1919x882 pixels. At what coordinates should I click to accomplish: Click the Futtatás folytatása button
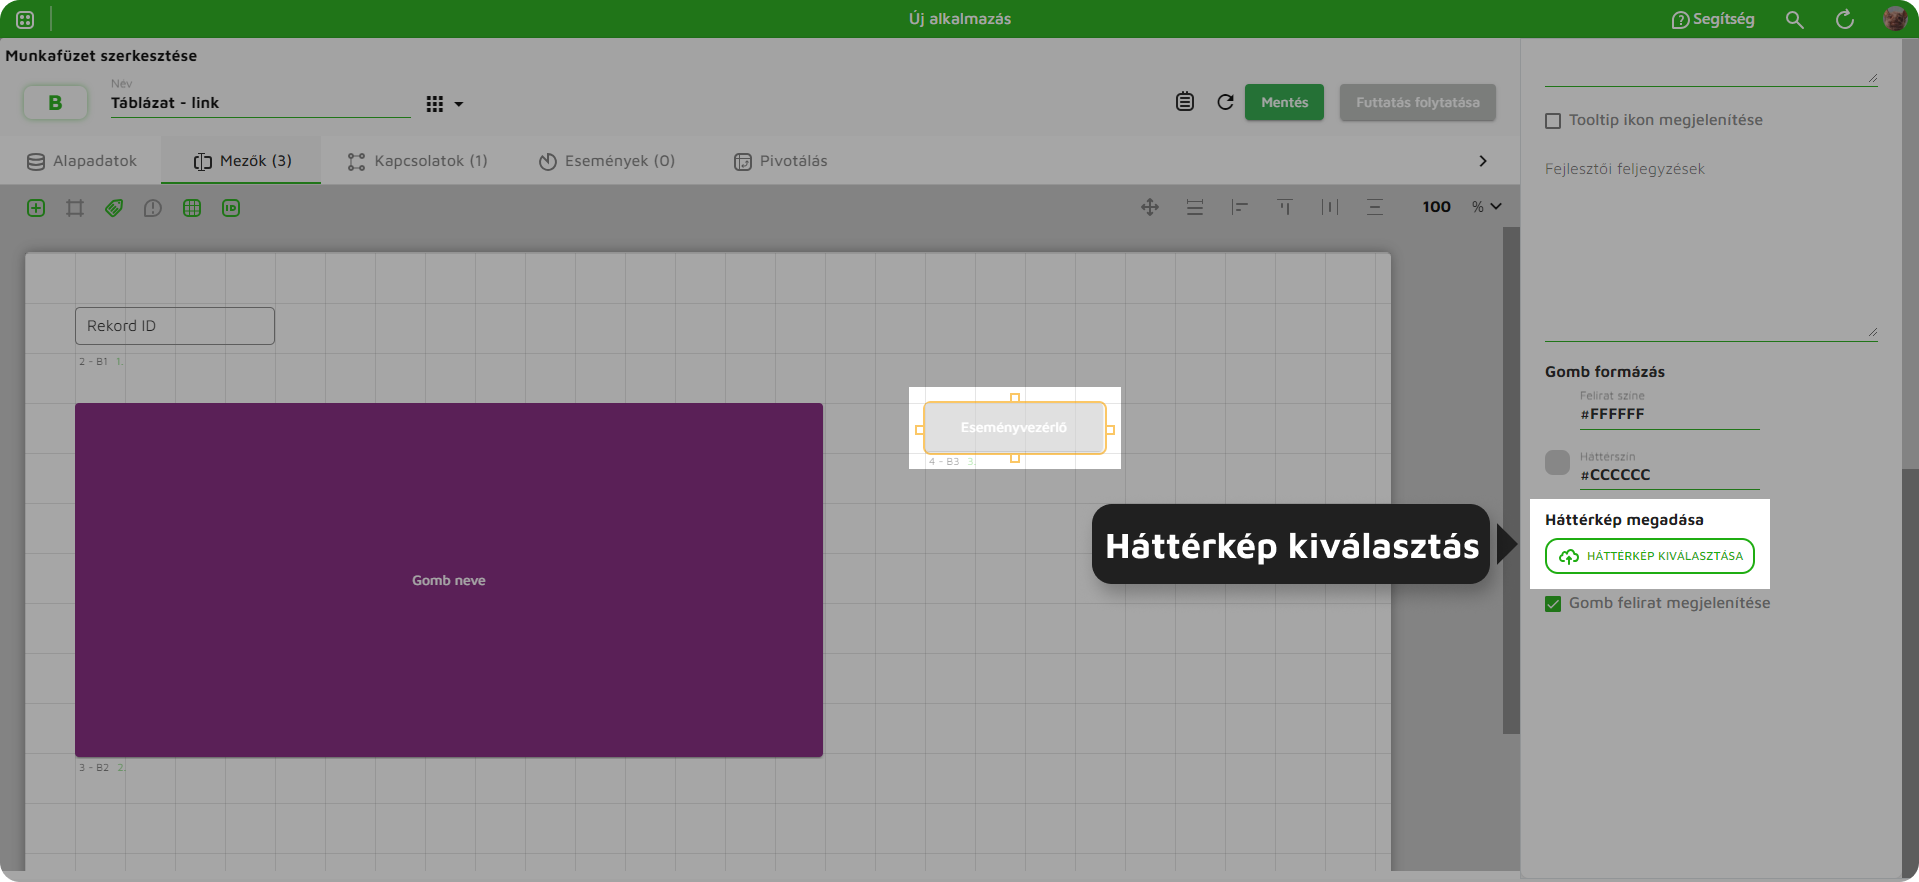1417,102
